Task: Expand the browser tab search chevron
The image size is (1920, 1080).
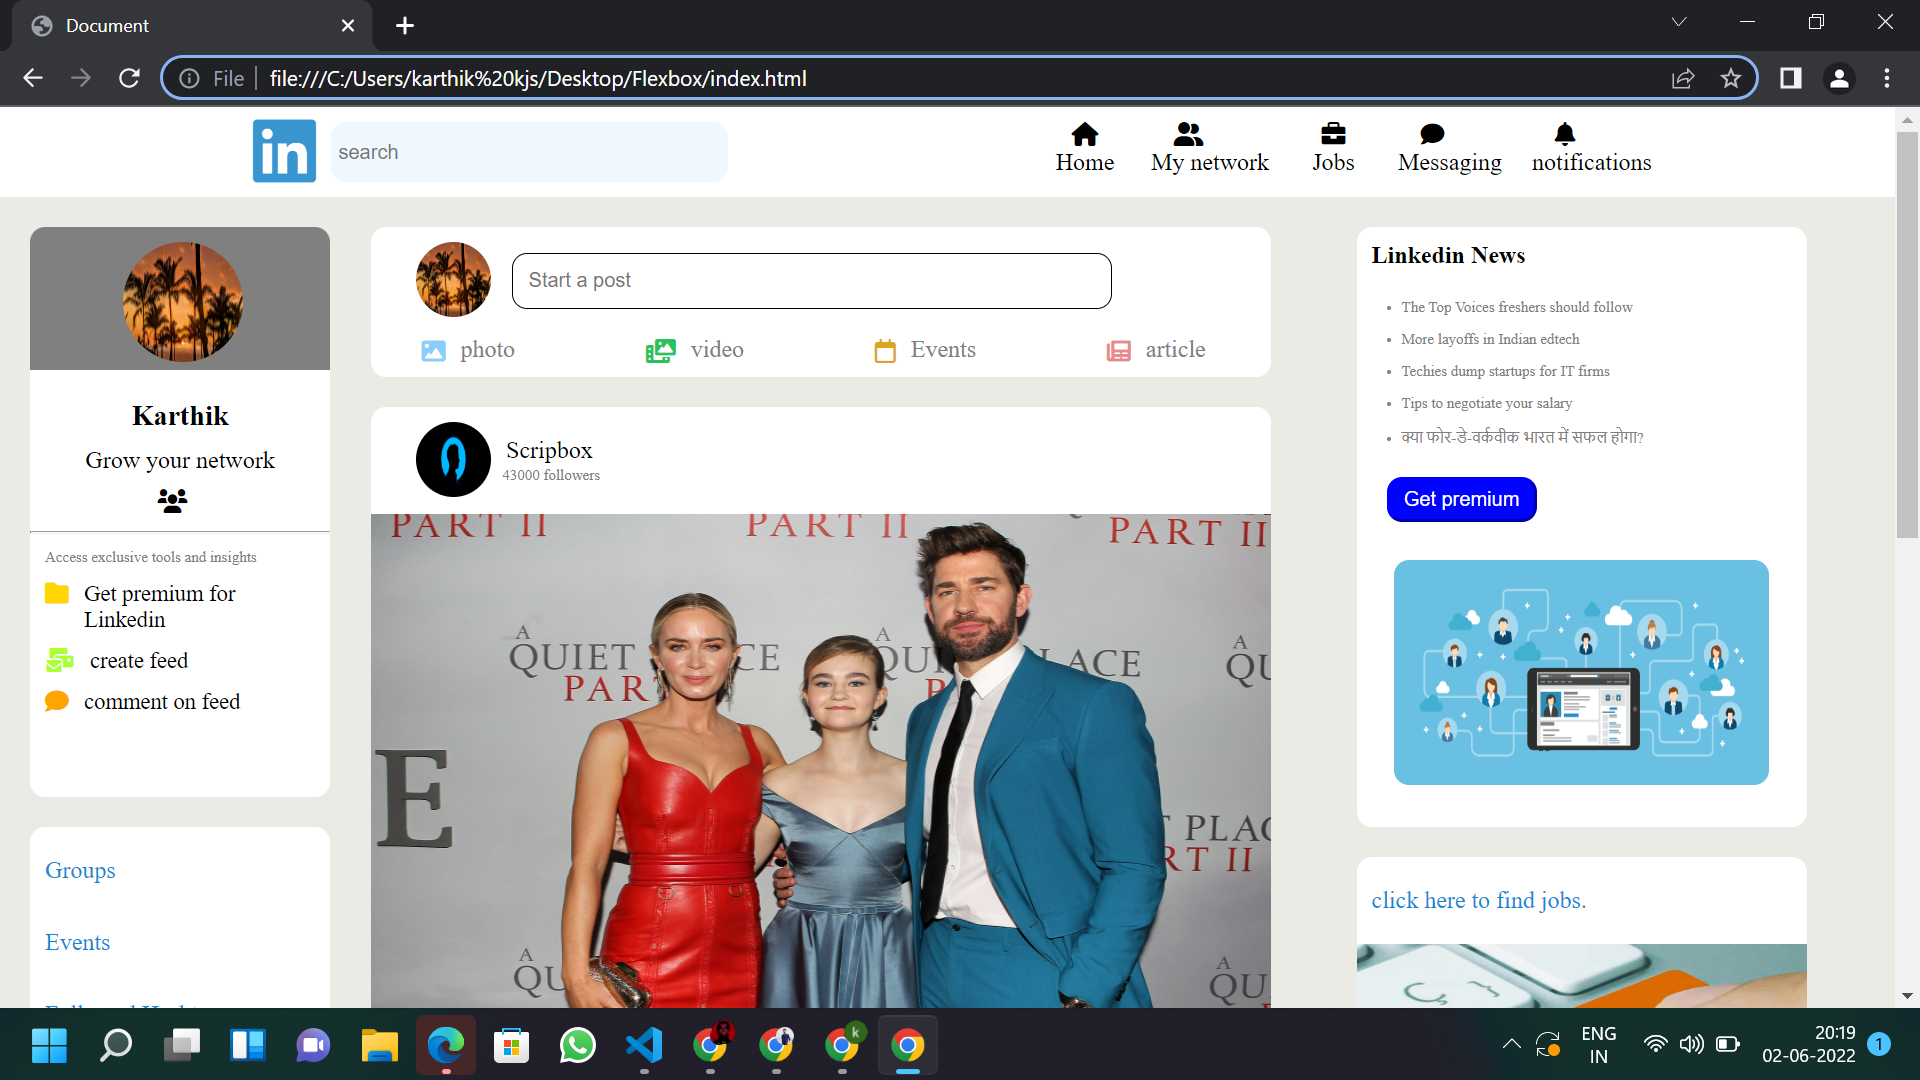Action: pyautogui.click(x=1679, y=22)
